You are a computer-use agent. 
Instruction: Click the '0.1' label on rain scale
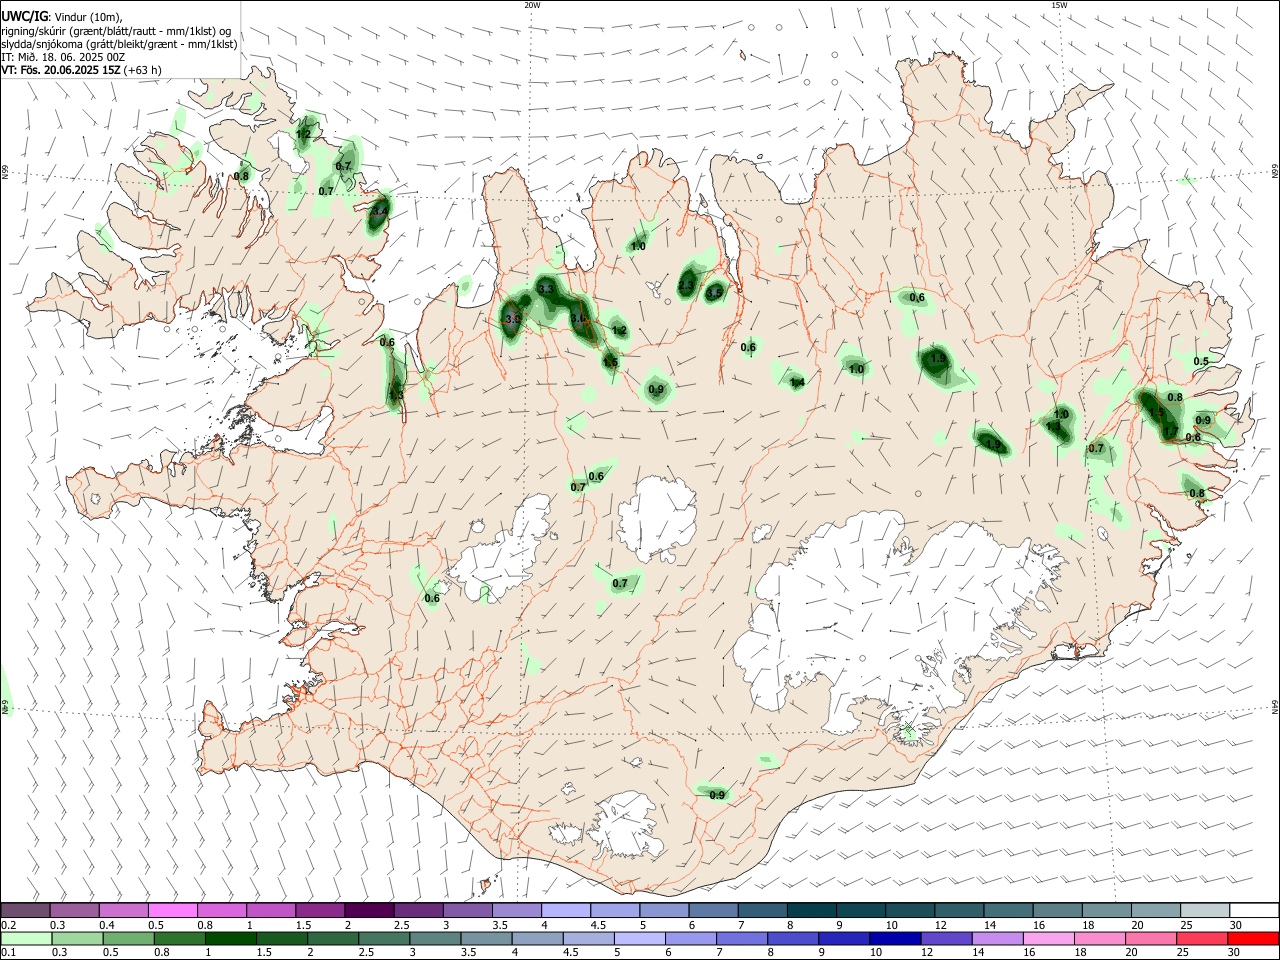pyautogui.click(x=9, y=953)
